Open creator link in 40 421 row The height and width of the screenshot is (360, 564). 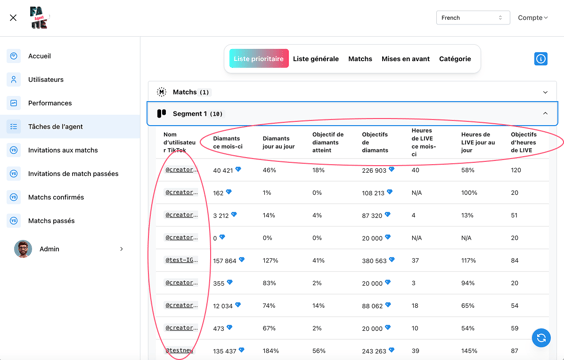pyautogui.click(x=181, y=170)
